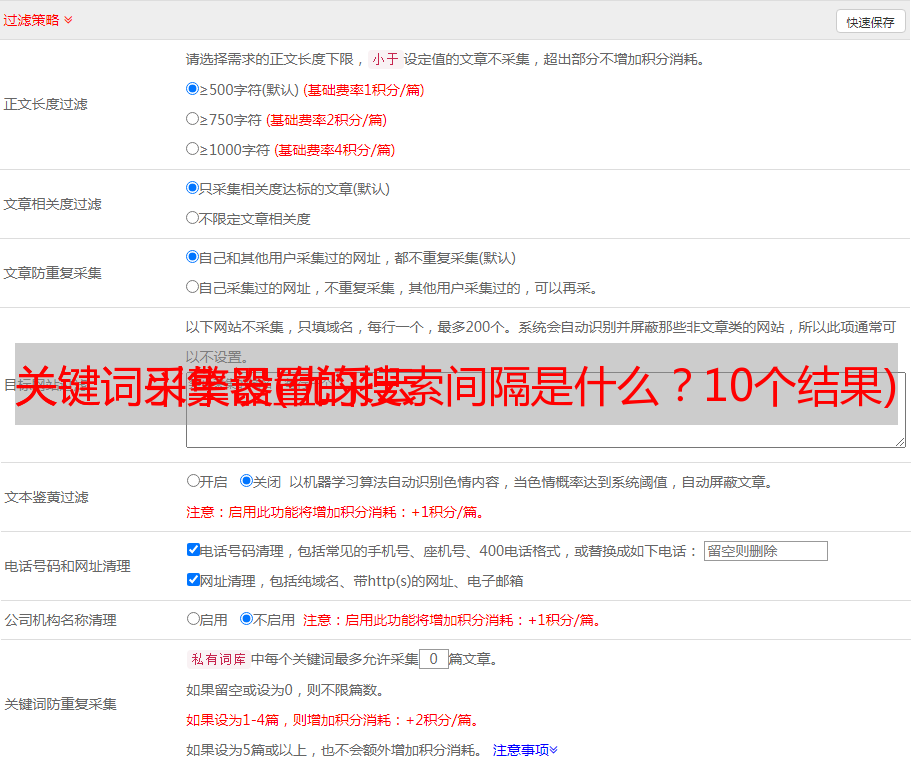Click the 快速保存 button

(870, 22)
